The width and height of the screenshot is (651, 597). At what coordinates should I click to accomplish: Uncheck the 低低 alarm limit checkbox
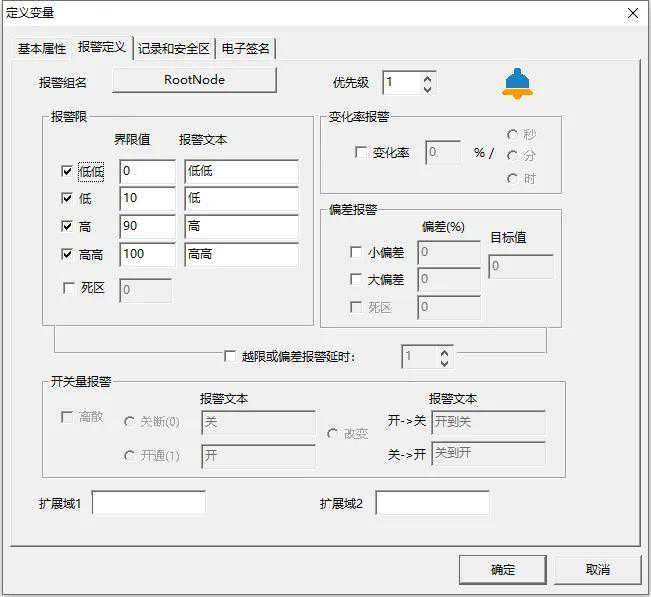67,172
